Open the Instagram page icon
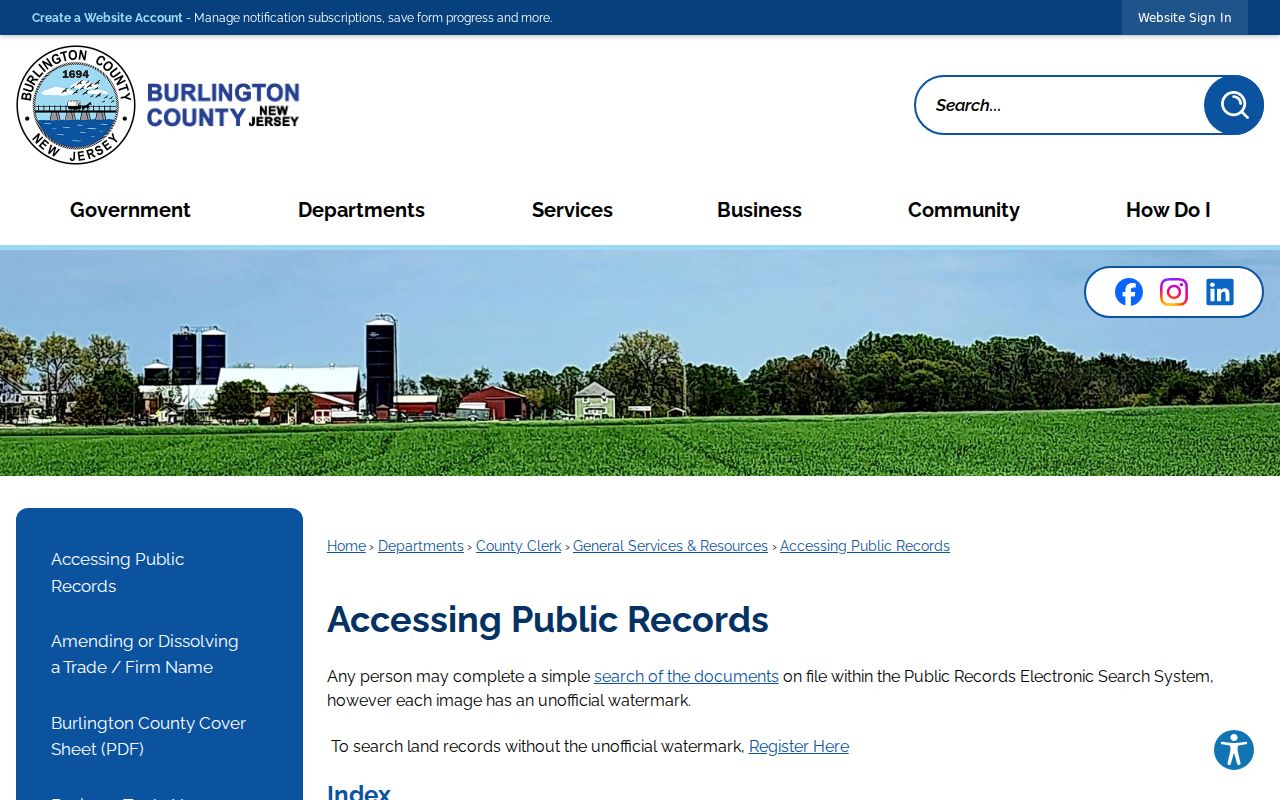 pyautogui.click(x=1174, y=292)
